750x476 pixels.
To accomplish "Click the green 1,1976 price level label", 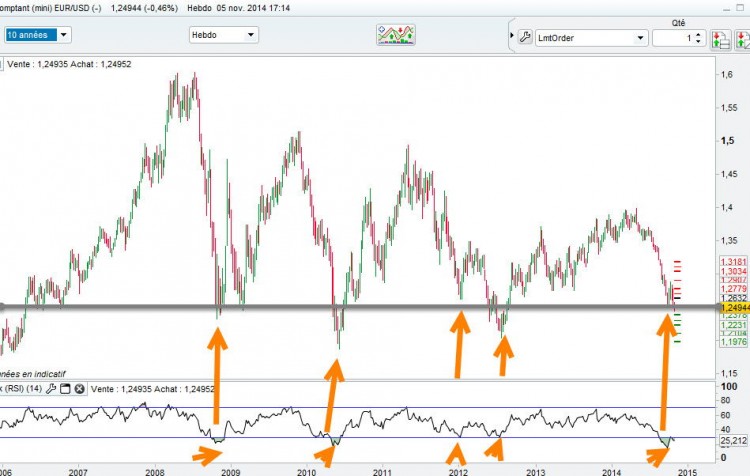I will 733,342.
